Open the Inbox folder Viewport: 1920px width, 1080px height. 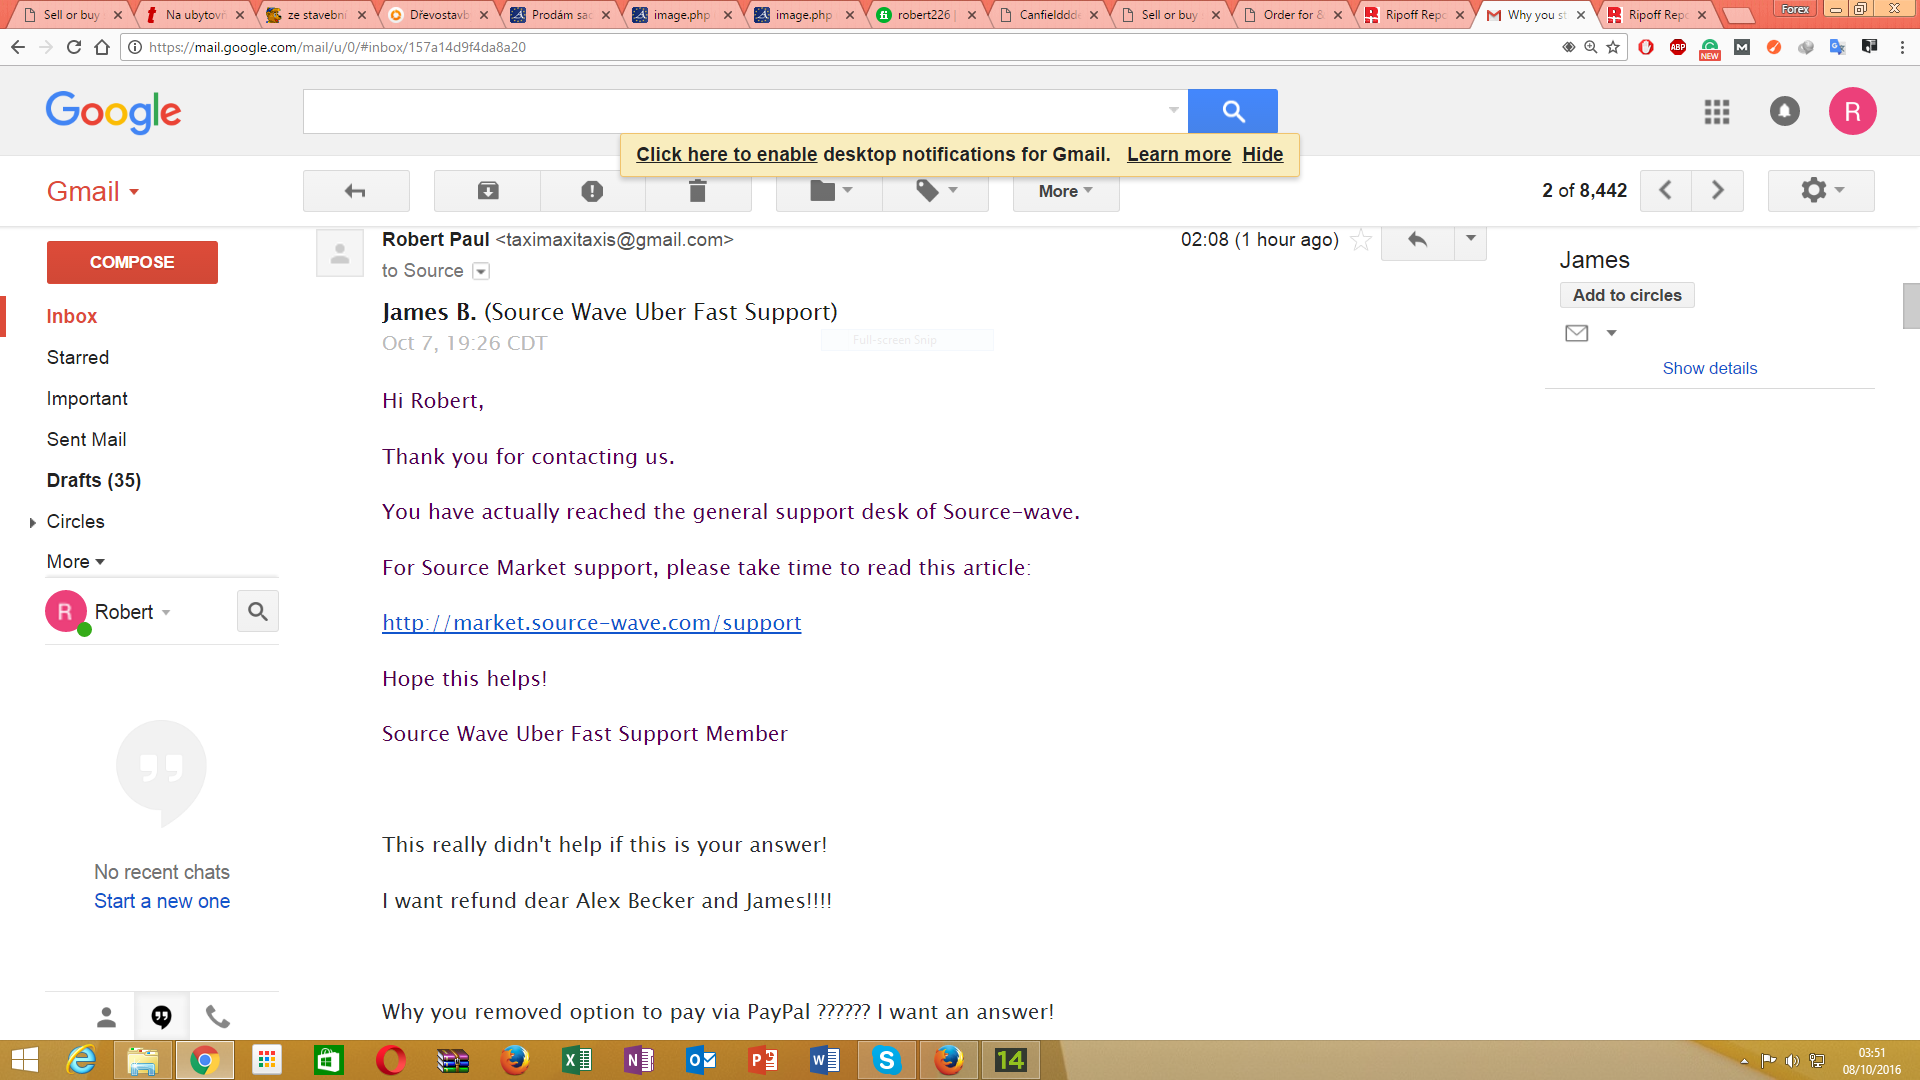coord(72,316)
